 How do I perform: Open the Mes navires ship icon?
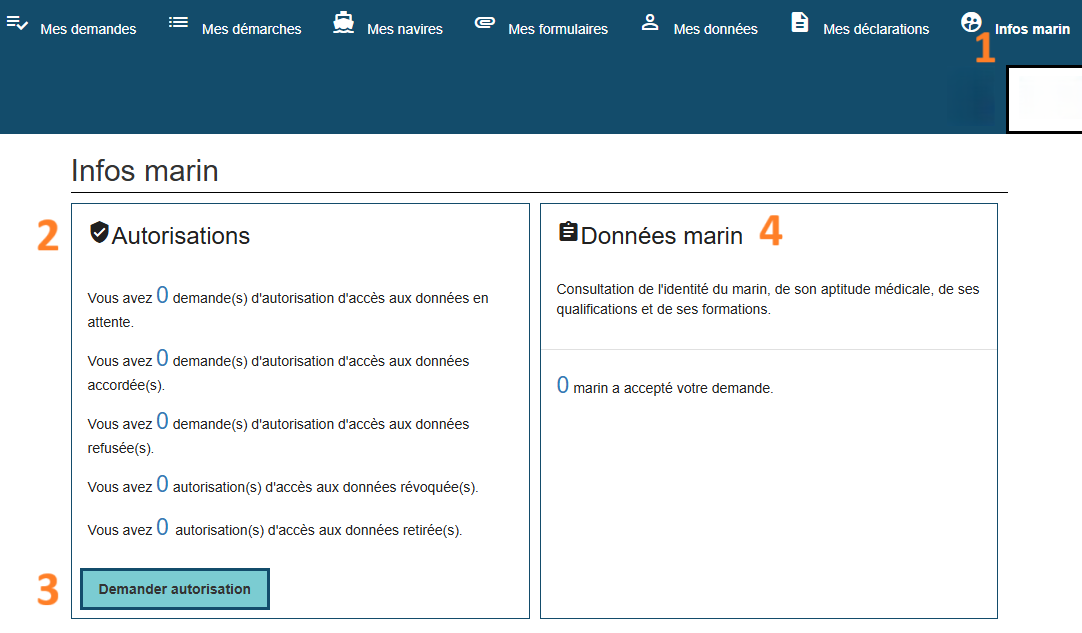(x=344, y=22)
